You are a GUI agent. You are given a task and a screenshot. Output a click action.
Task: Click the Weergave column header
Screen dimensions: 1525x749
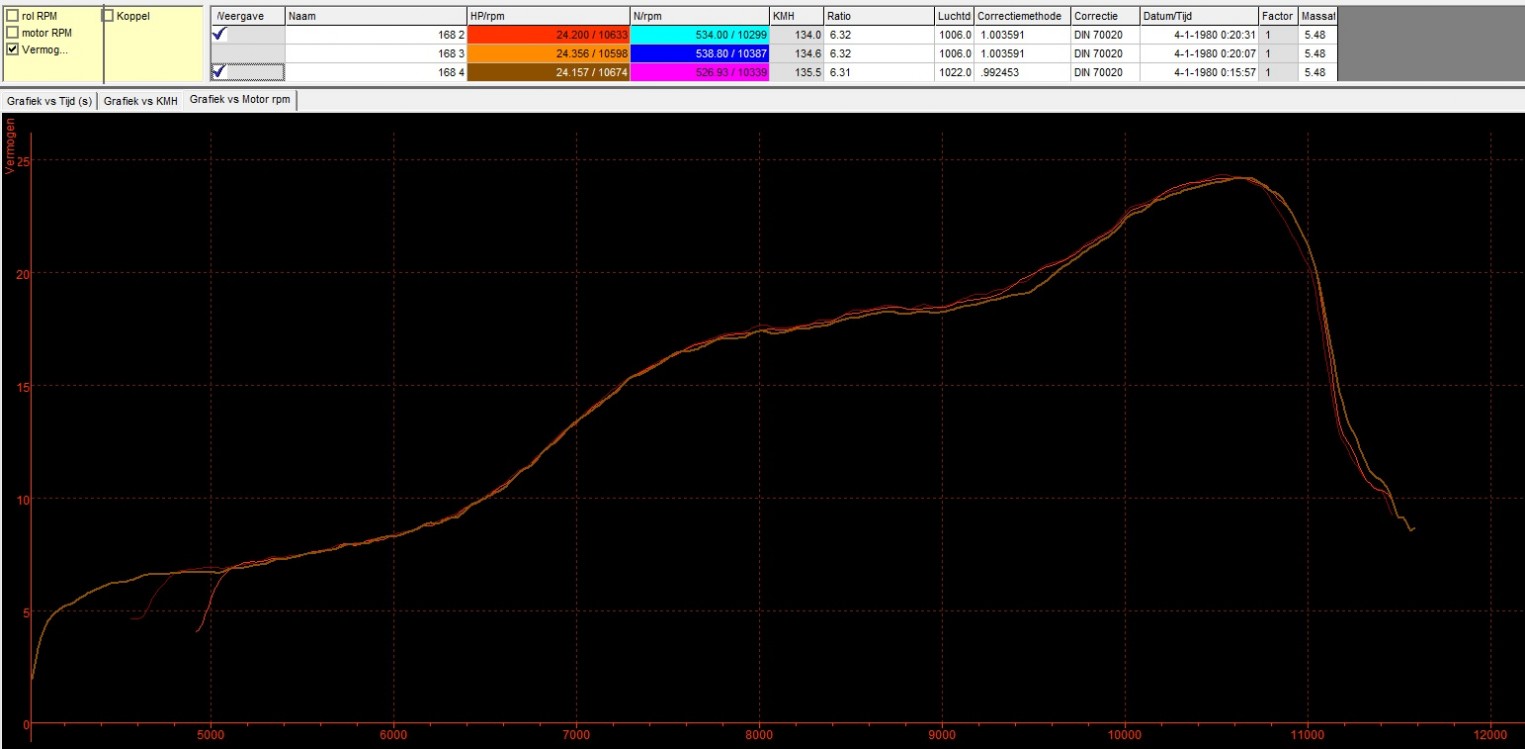click(x=248, y=16)
